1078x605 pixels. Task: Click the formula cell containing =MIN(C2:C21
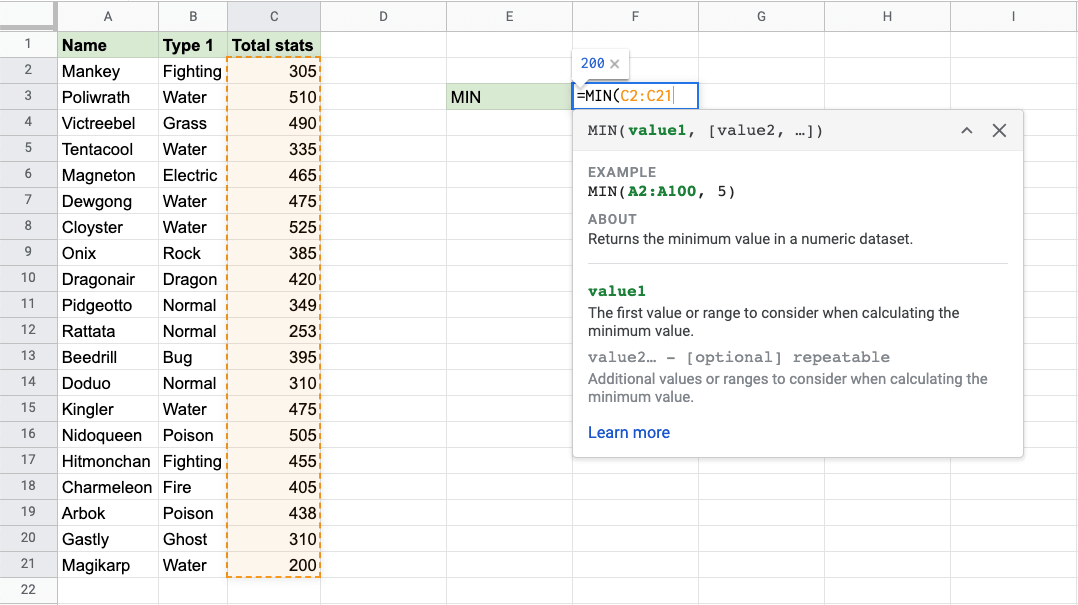(x=635, y=96)
